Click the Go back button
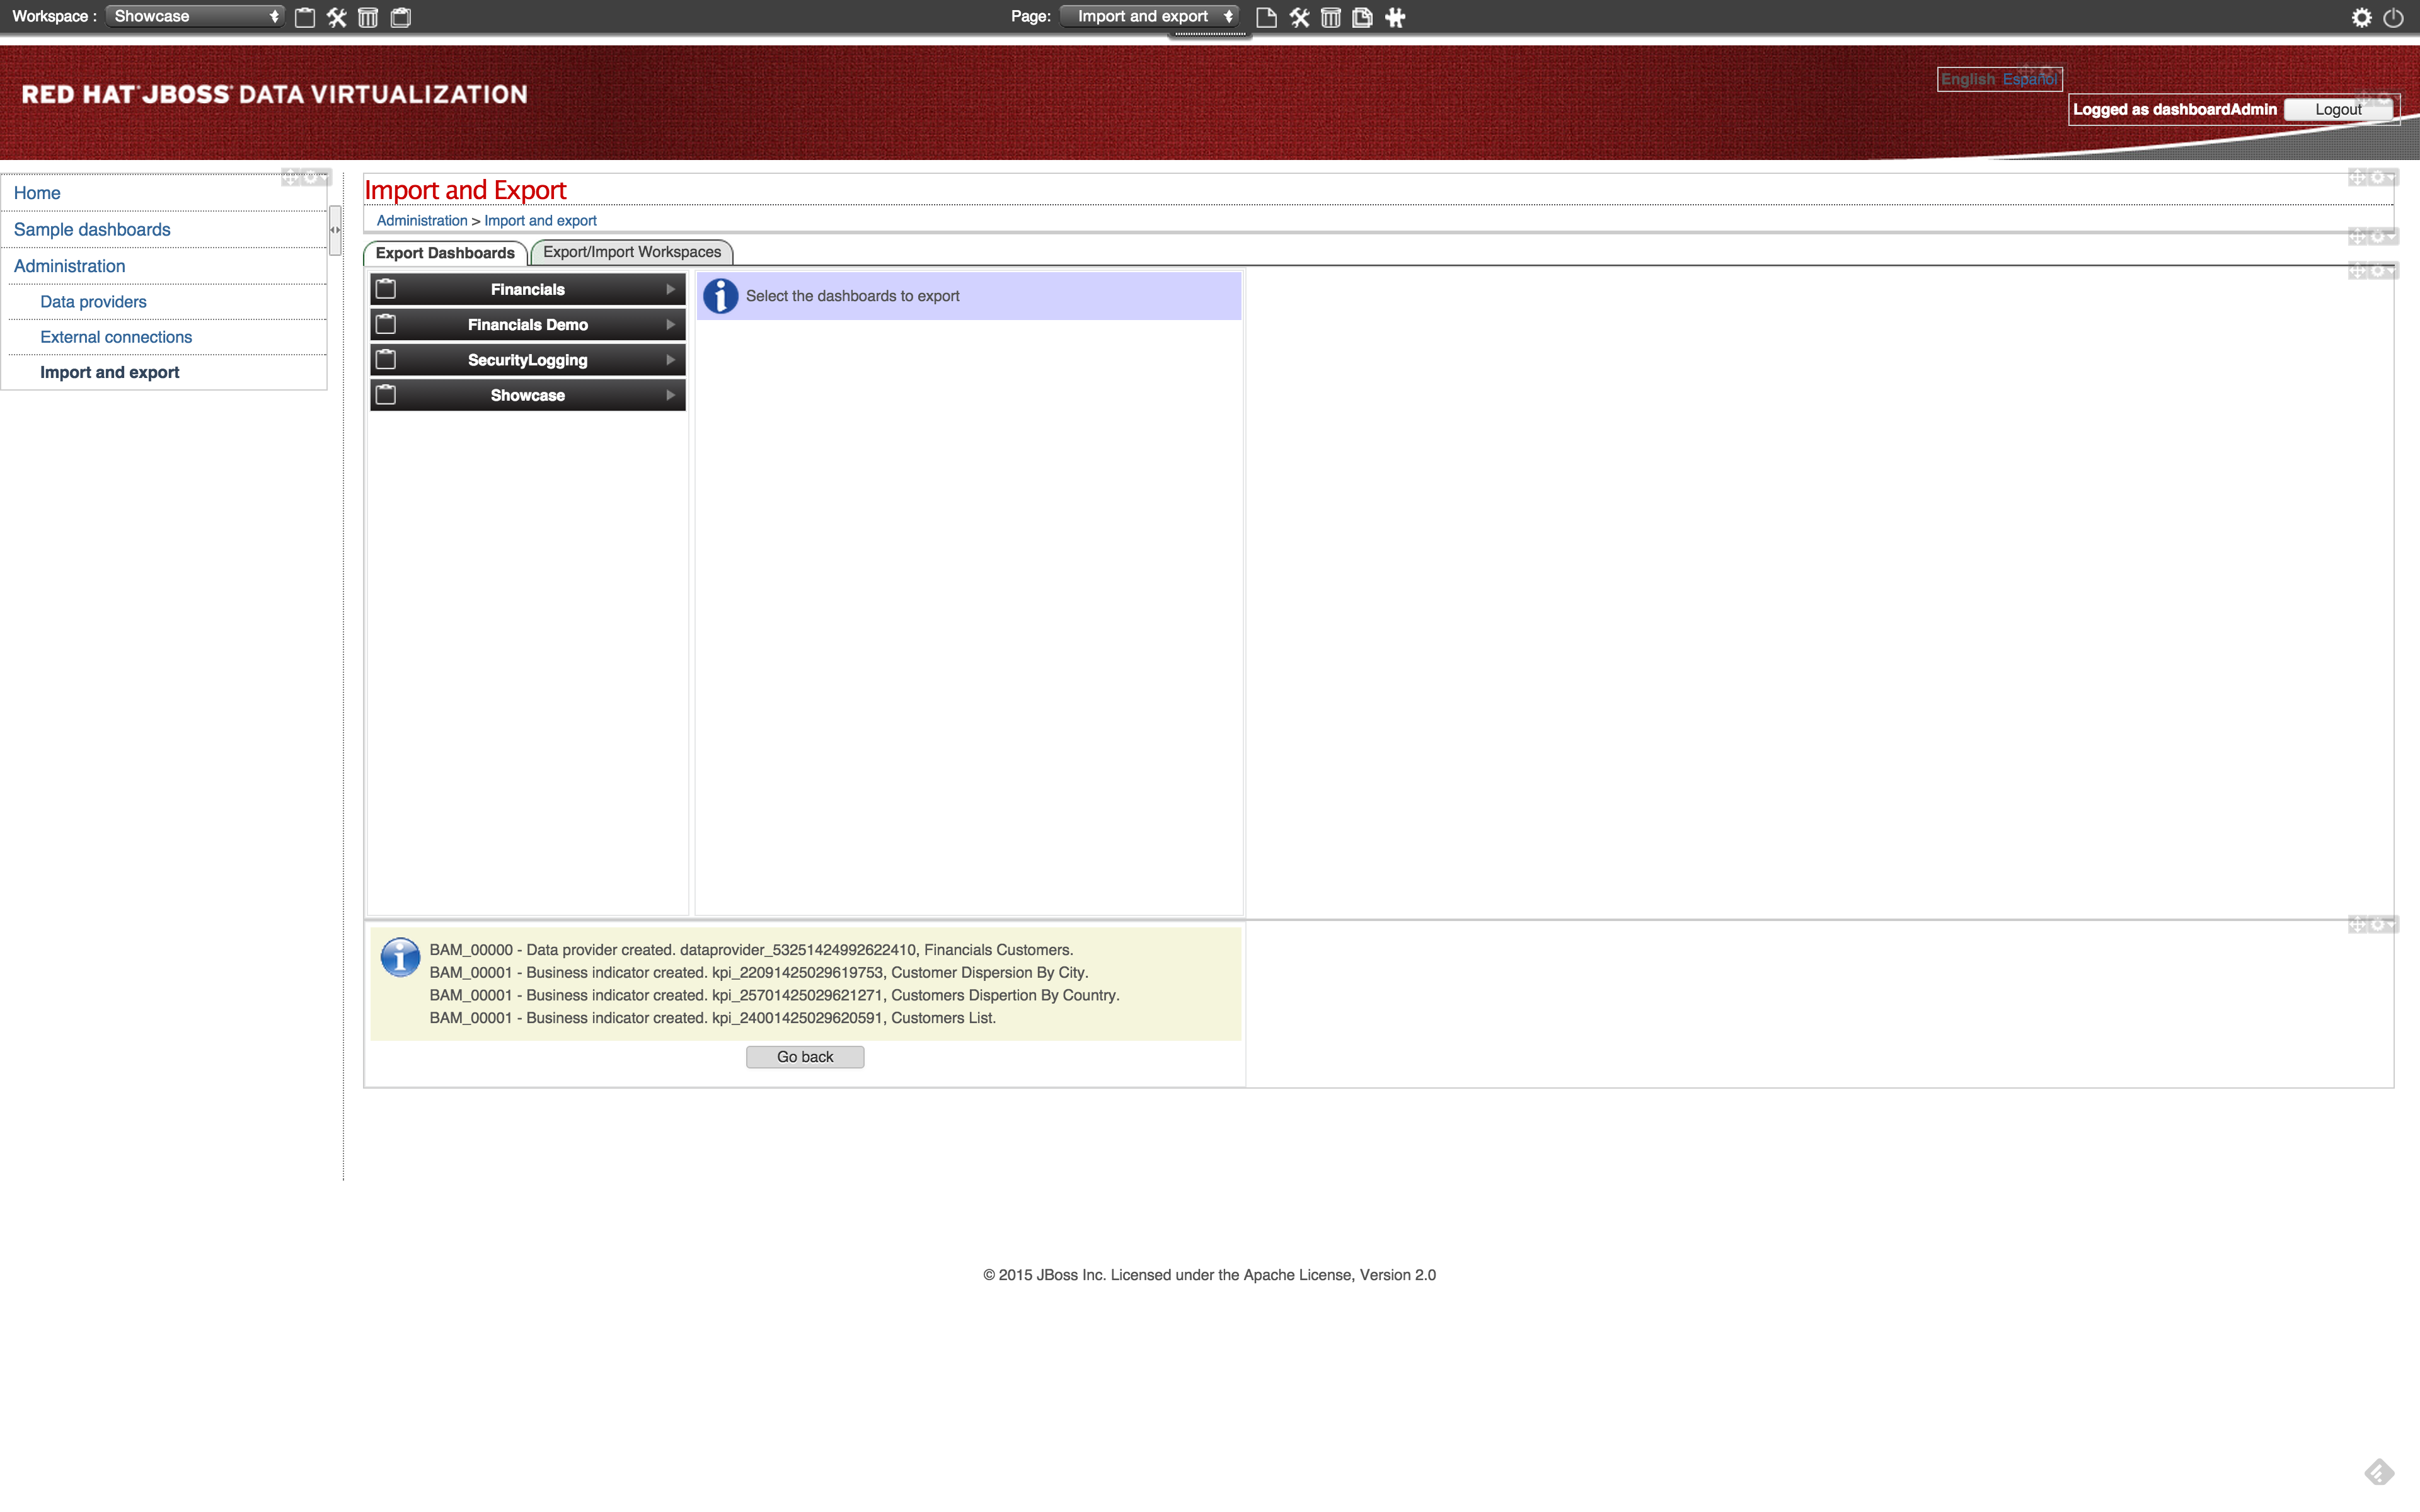Image resolution: width=2420 pixels, height=1512 pixels. [804, 1057]
